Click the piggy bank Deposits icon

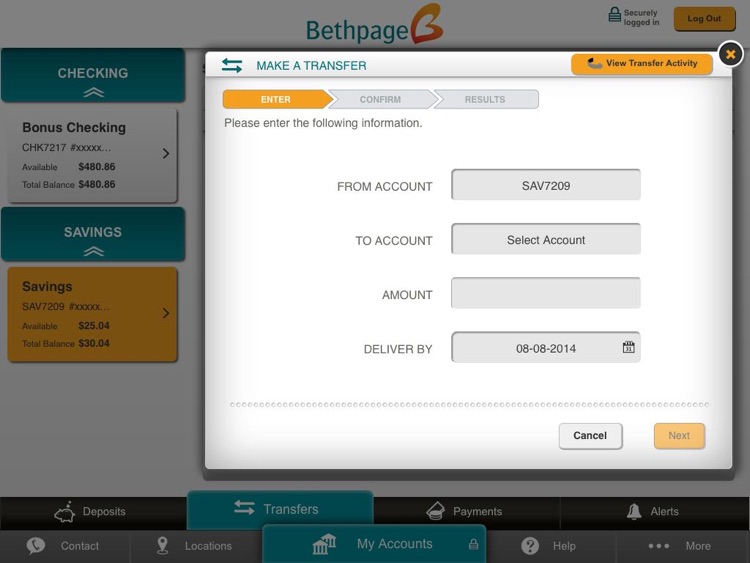click(65, 512)
